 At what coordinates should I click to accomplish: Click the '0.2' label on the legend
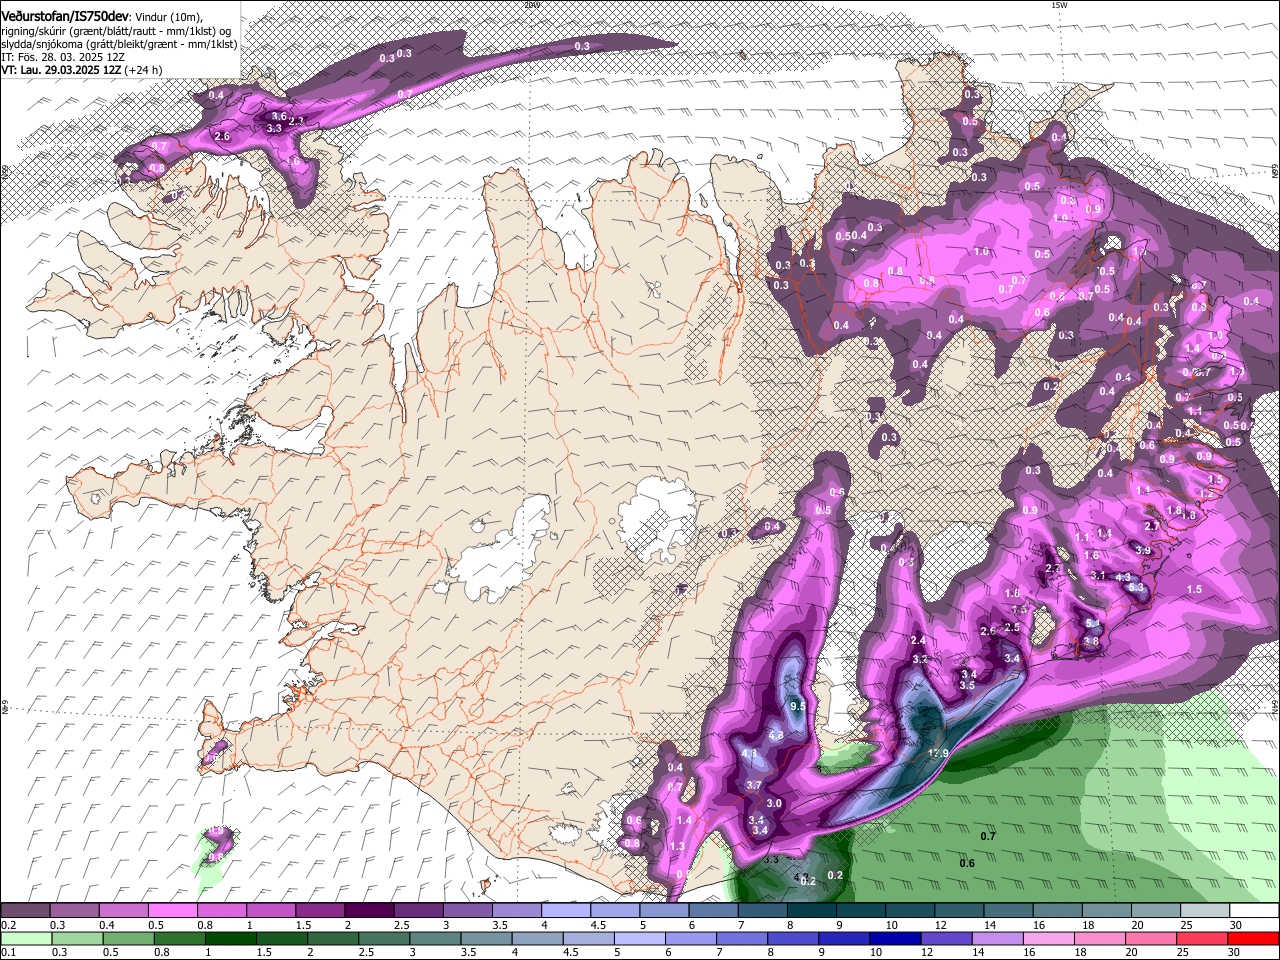tap(7, 925)
